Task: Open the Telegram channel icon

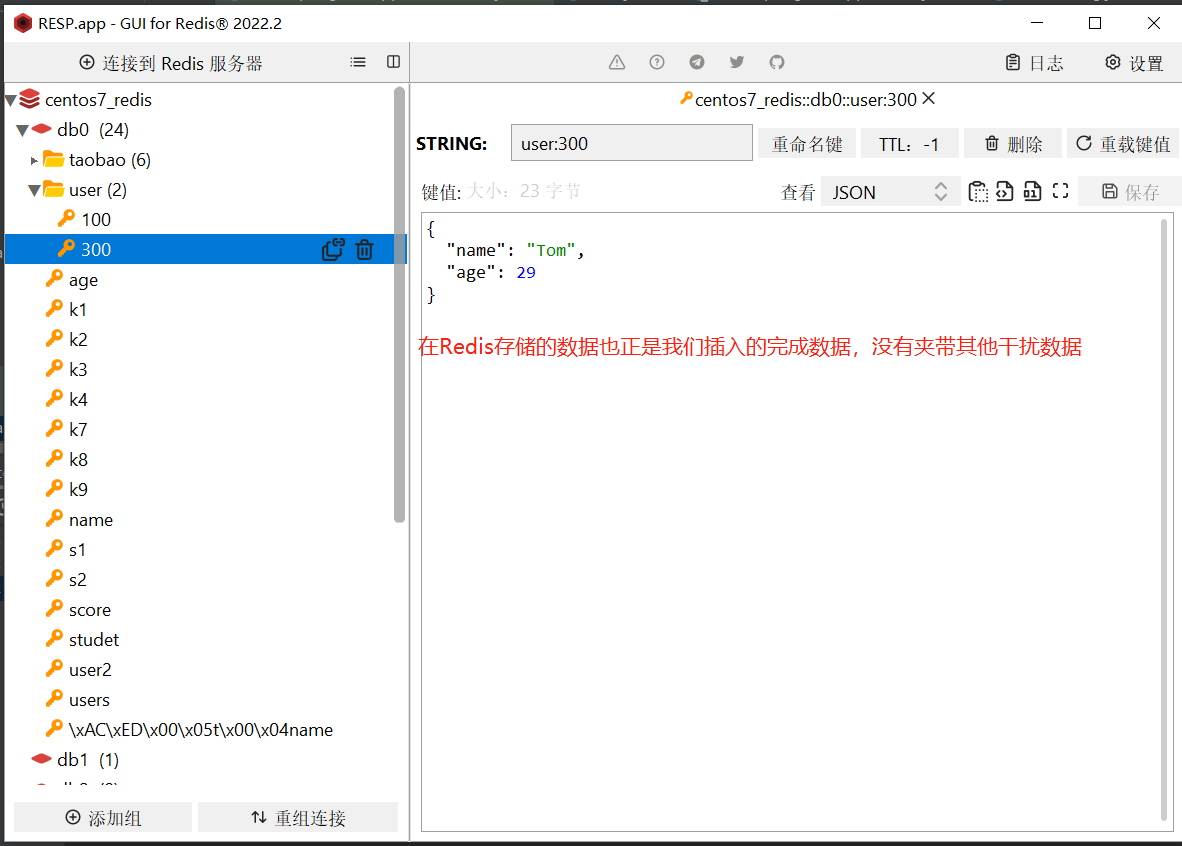Action: [x=697, y=63]
